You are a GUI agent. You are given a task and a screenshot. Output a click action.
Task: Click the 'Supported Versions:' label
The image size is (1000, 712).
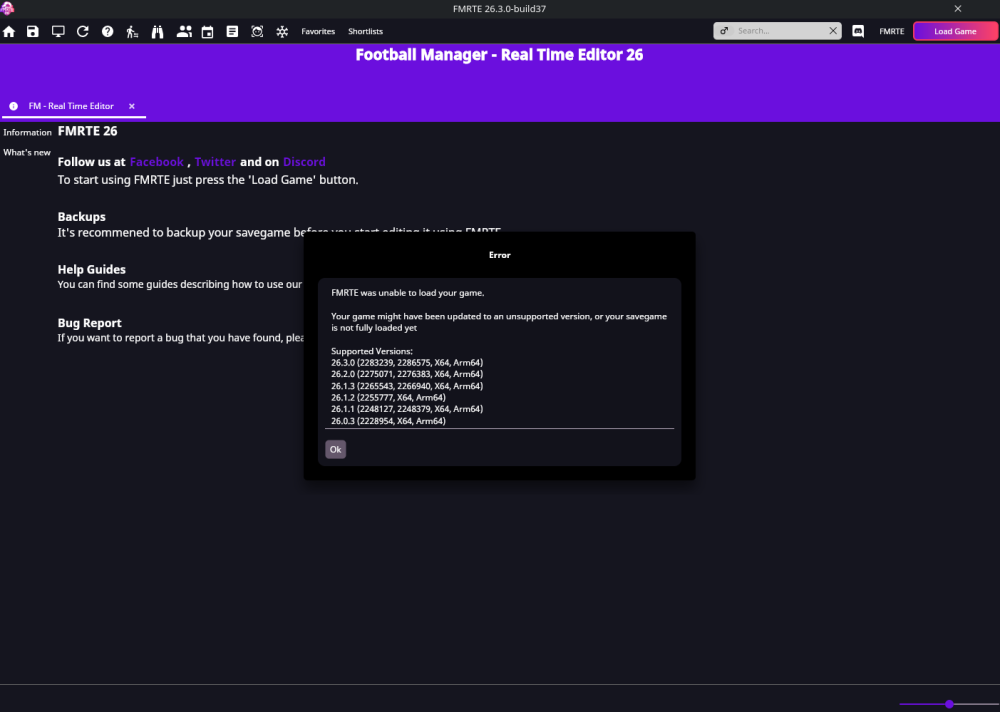(372, 351)
